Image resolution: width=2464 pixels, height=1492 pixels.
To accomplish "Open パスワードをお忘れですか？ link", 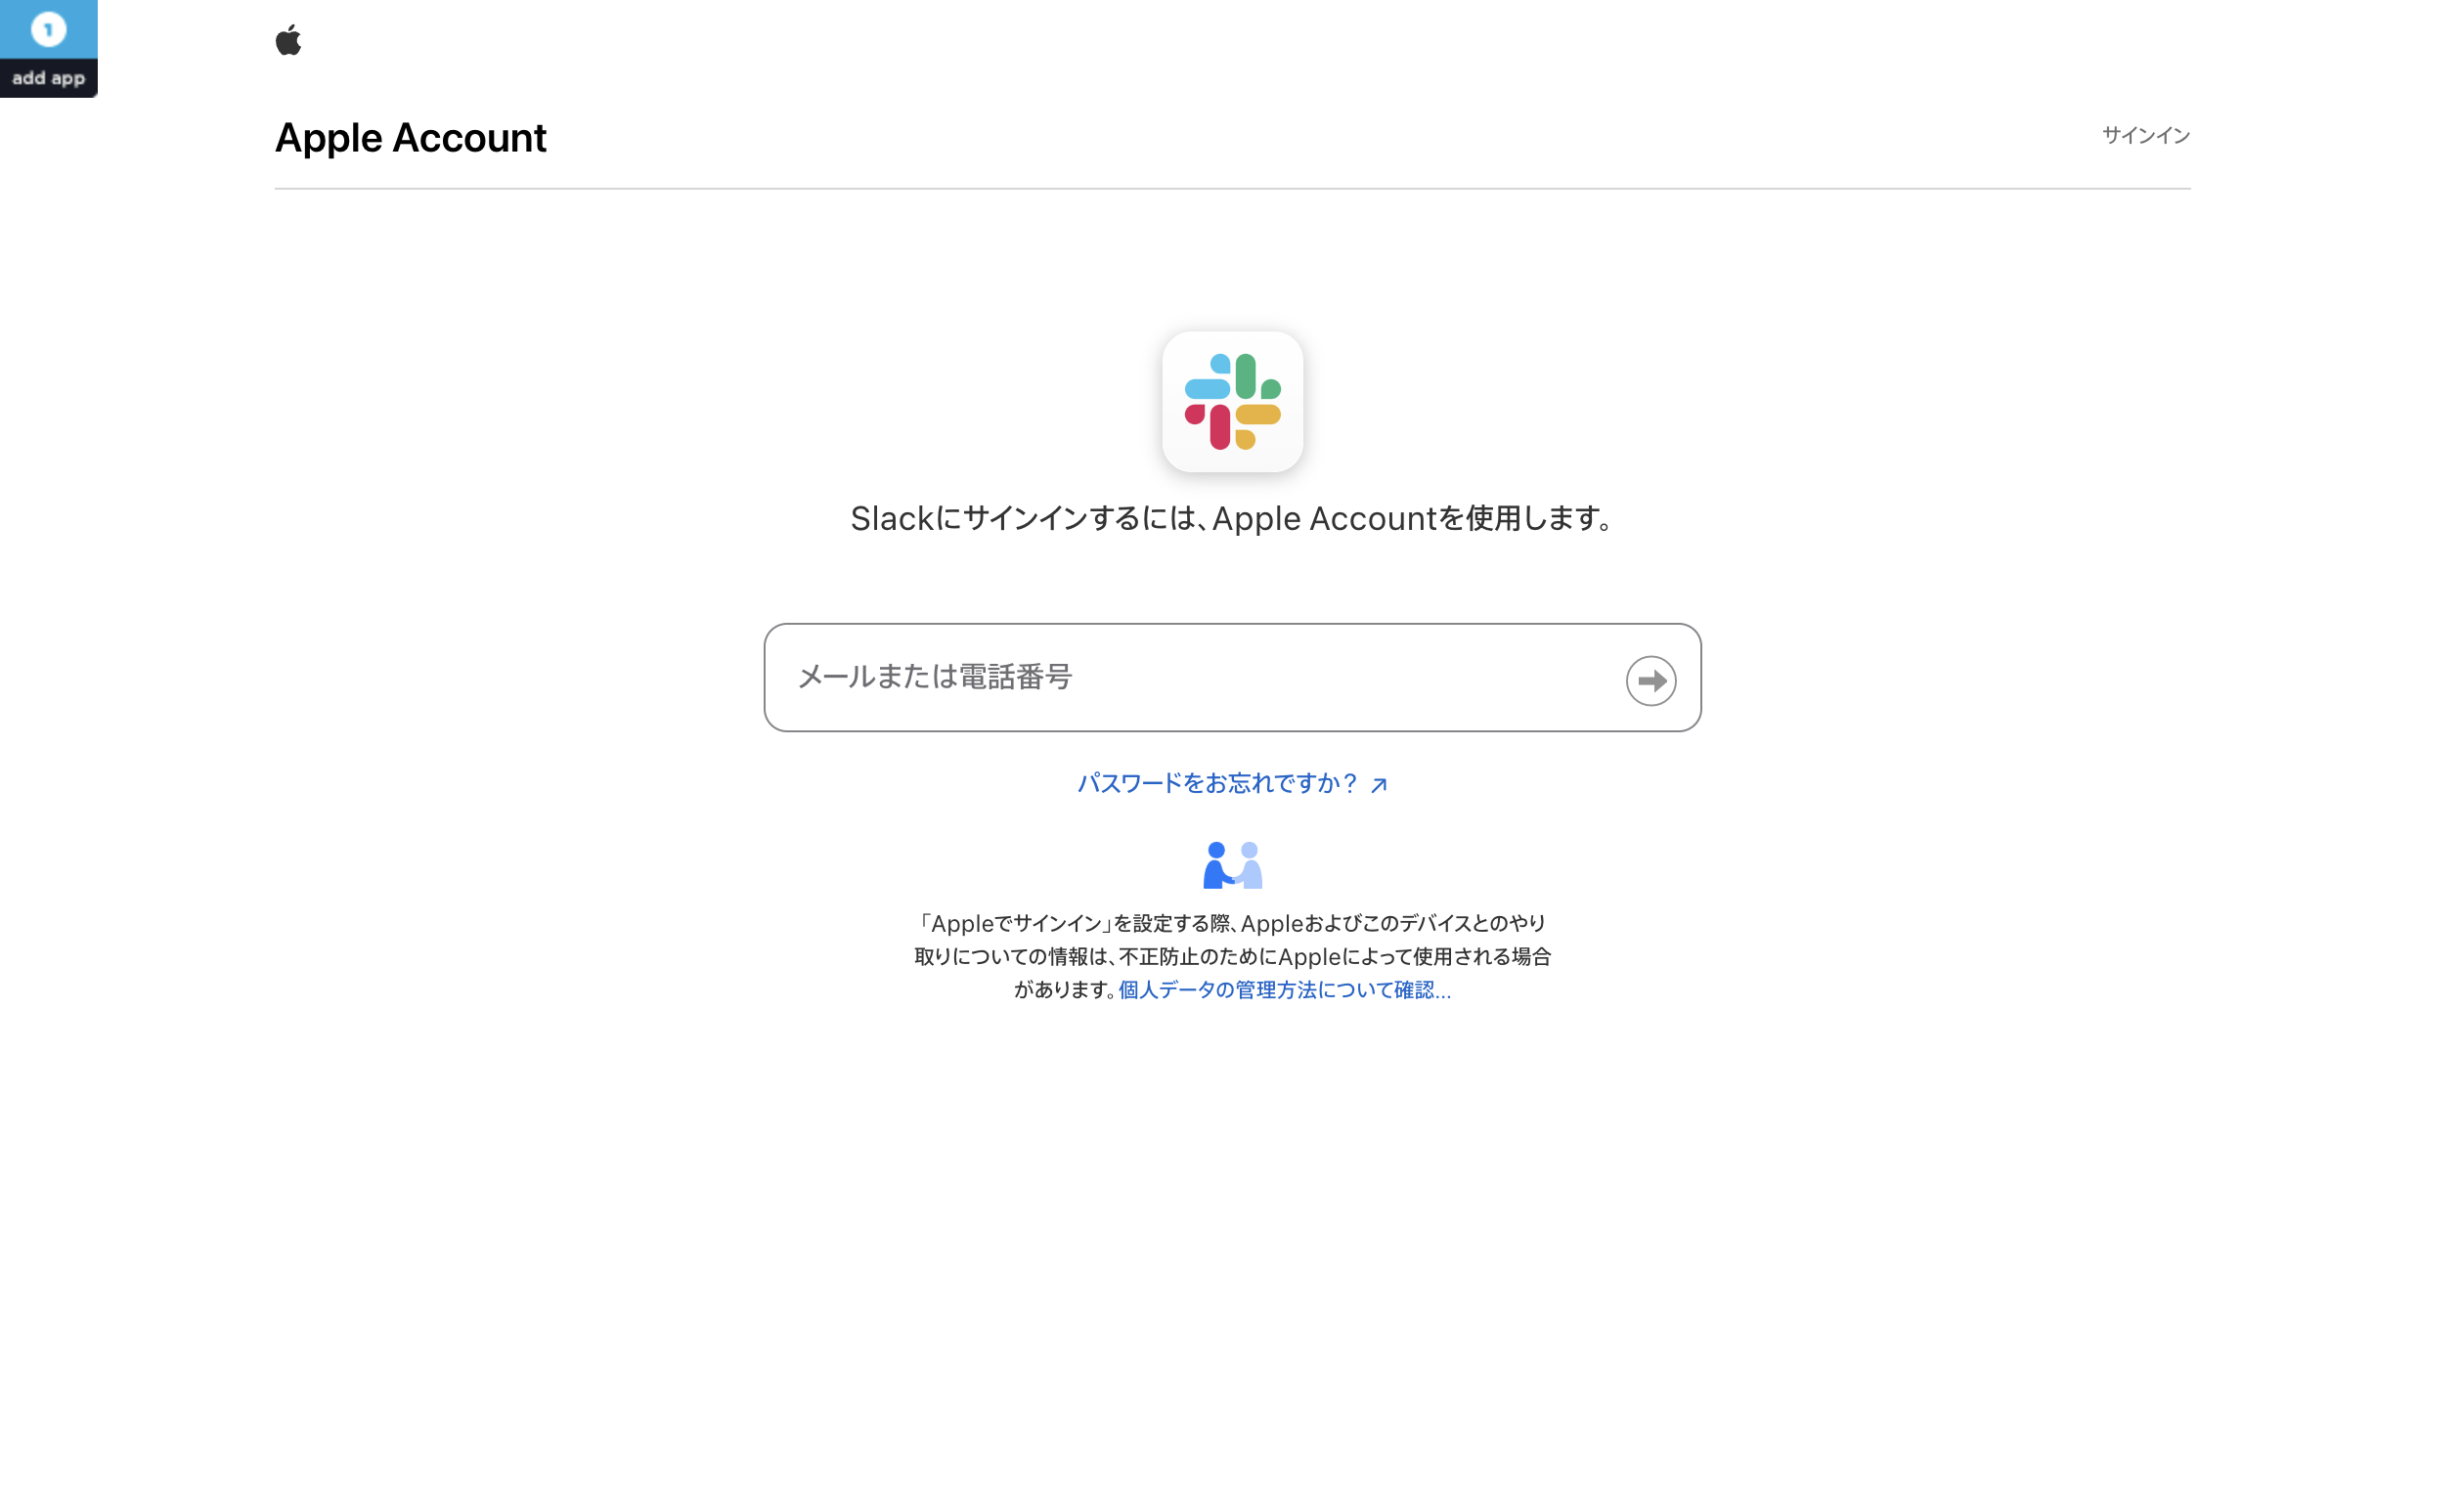I will pyautogui.click(x=1232, y=783).
